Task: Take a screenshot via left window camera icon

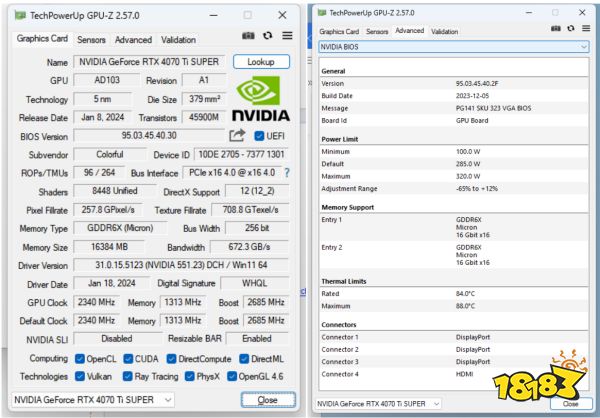Action: point(248,36)
